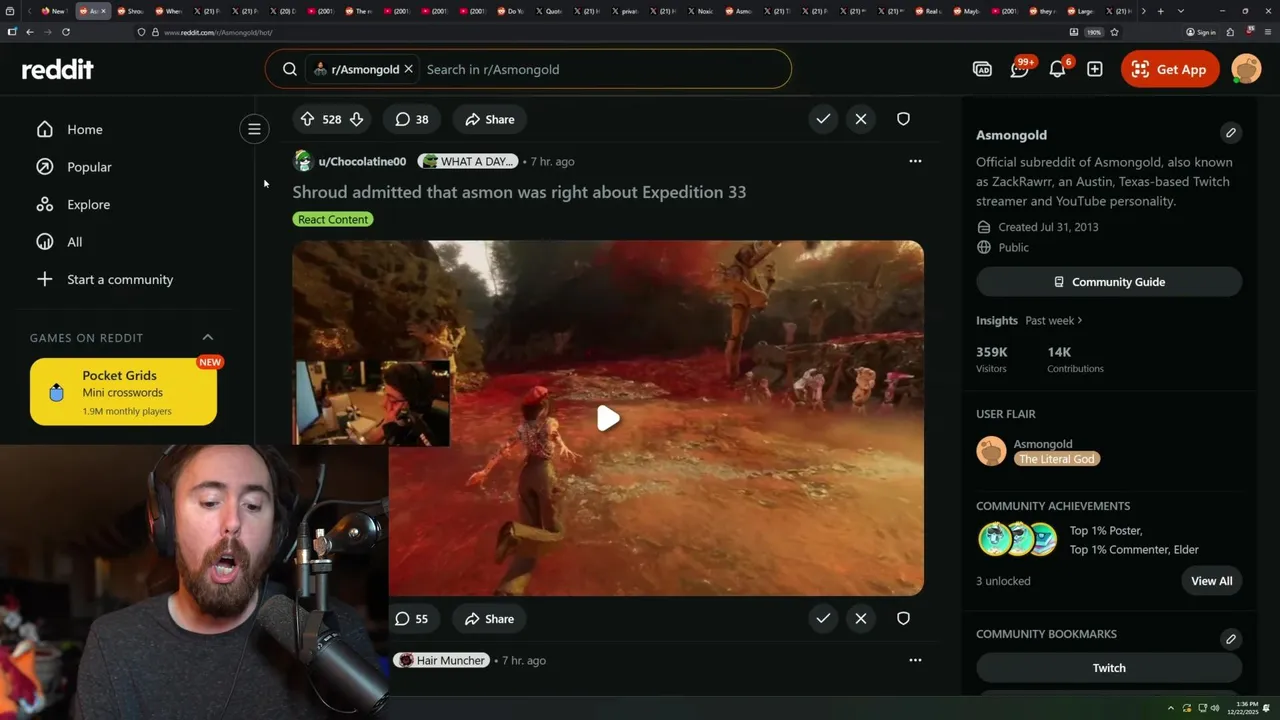The image size is (1280, 720).
Task: Click the 14K Contributions stat
Action: pyautogui.click(x=1075, y=359)
